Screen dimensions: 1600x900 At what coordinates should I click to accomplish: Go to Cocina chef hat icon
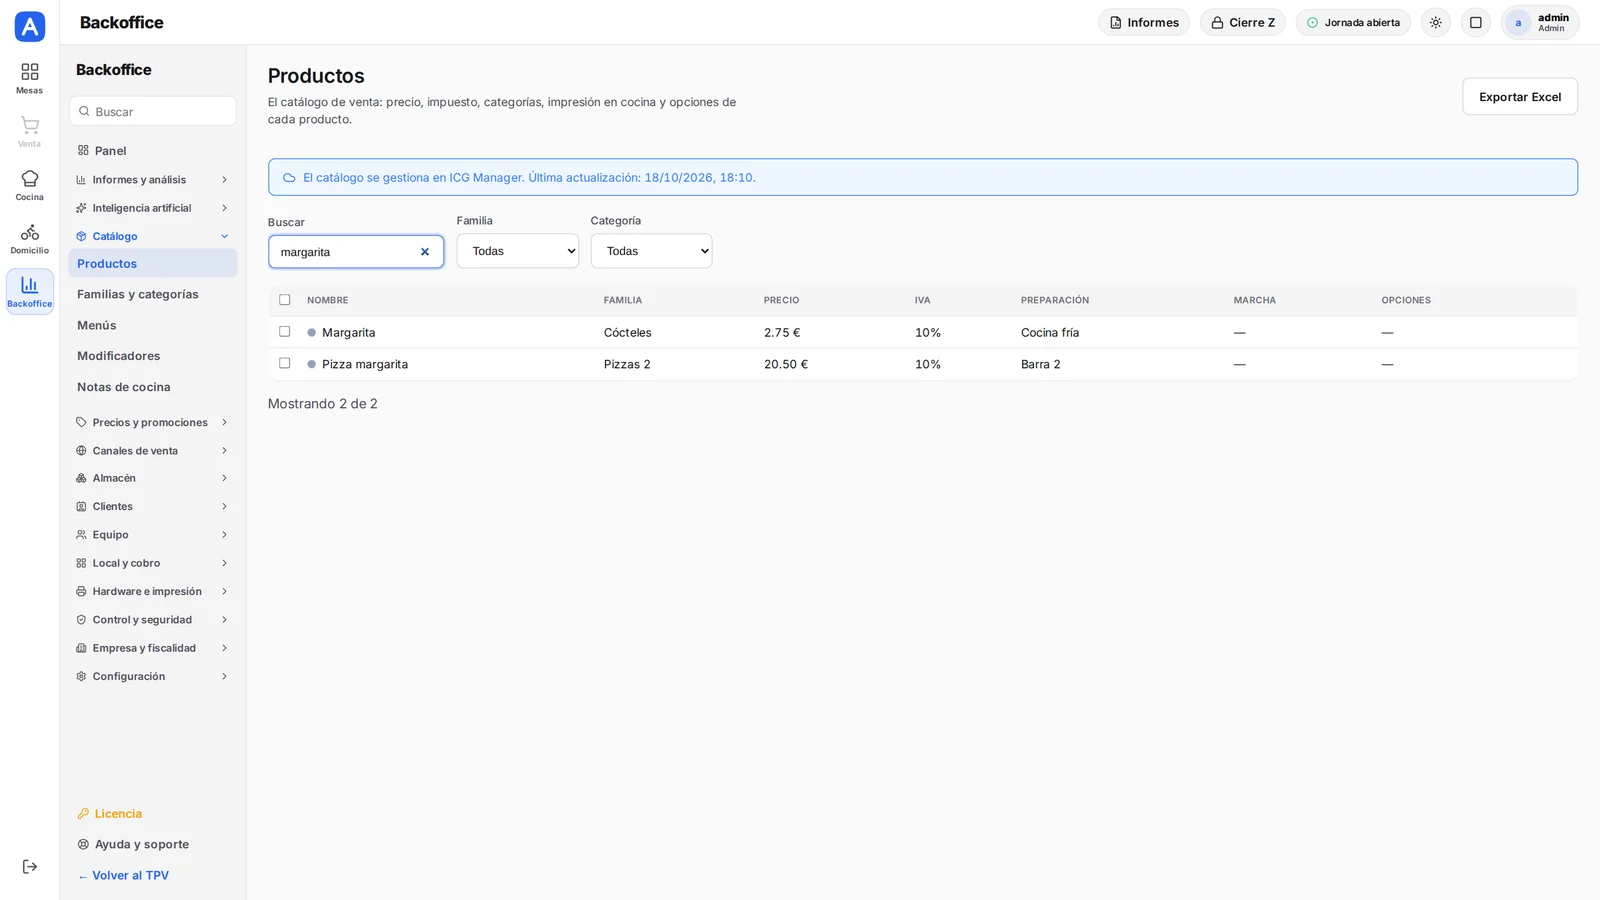click(x=29, y=185)
